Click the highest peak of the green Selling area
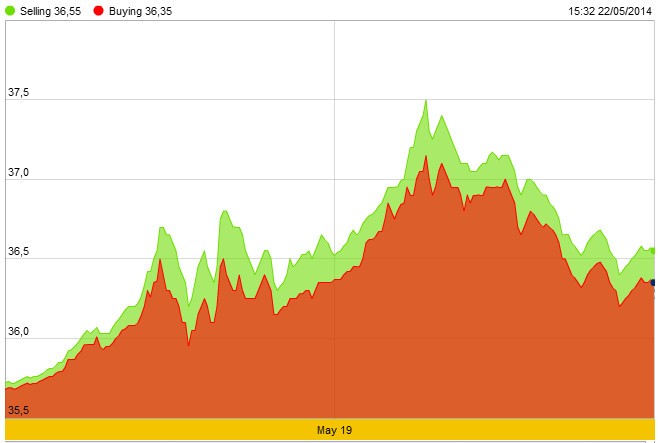The image size is (658, 443). [426, 100]
